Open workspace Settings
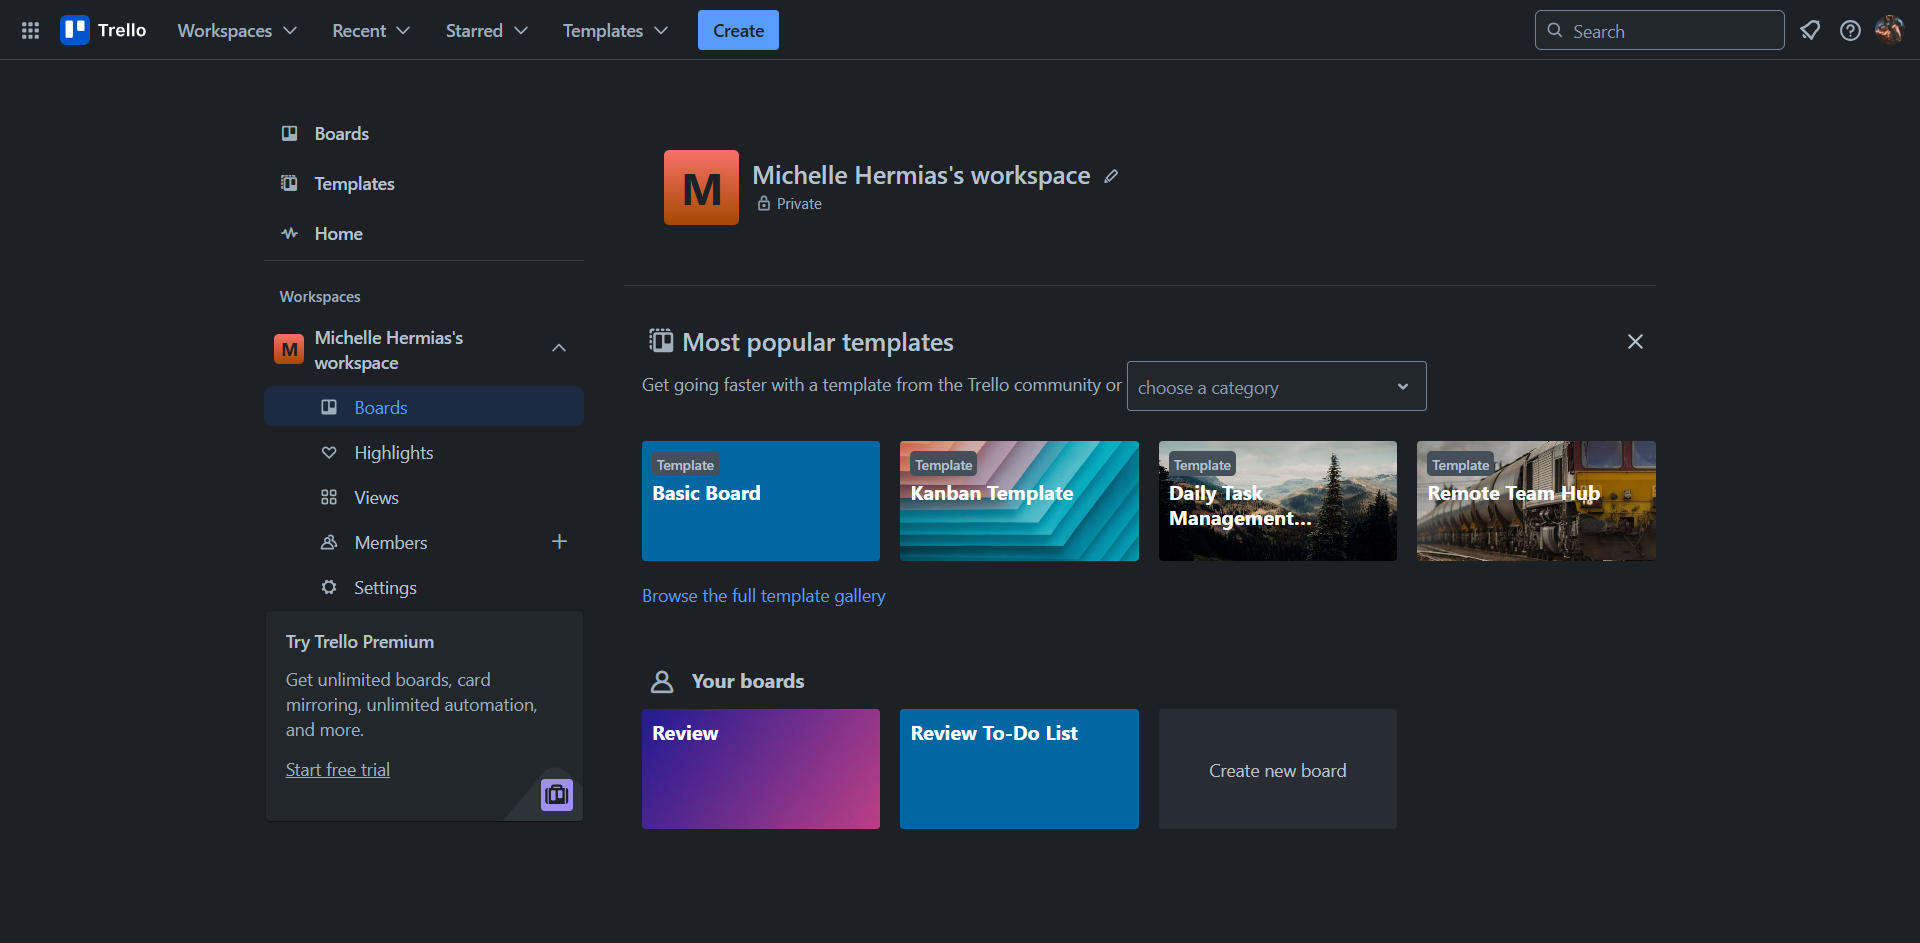This screenshot has height=943, width=1920. coord(424,587)
